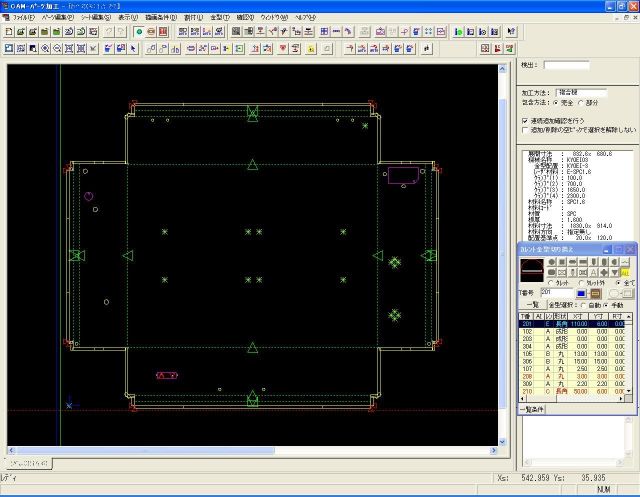The image size is (640, 497).
Task: Click the Print toolbar icon
Action: click(93, 32)
